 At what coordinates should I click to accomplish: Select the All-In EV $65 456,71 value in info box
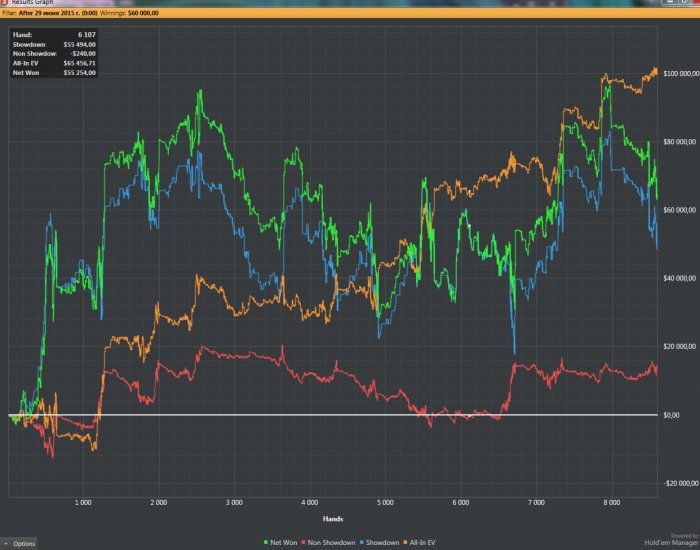pyautogui.click(x=79, y=63)
